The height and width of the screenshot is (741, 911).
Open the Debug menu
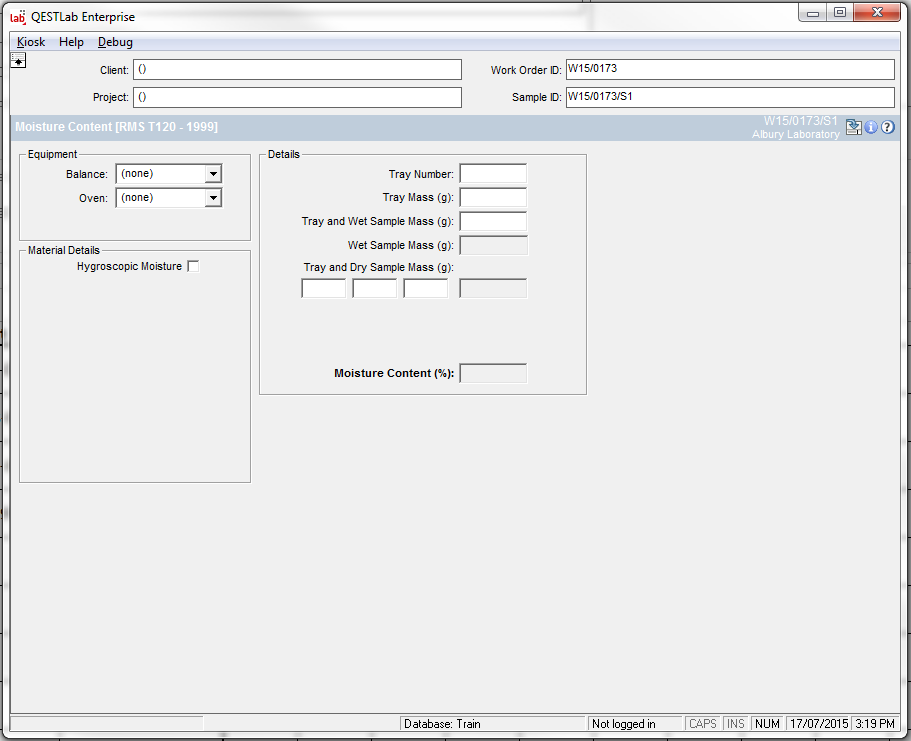coord(115,42)
